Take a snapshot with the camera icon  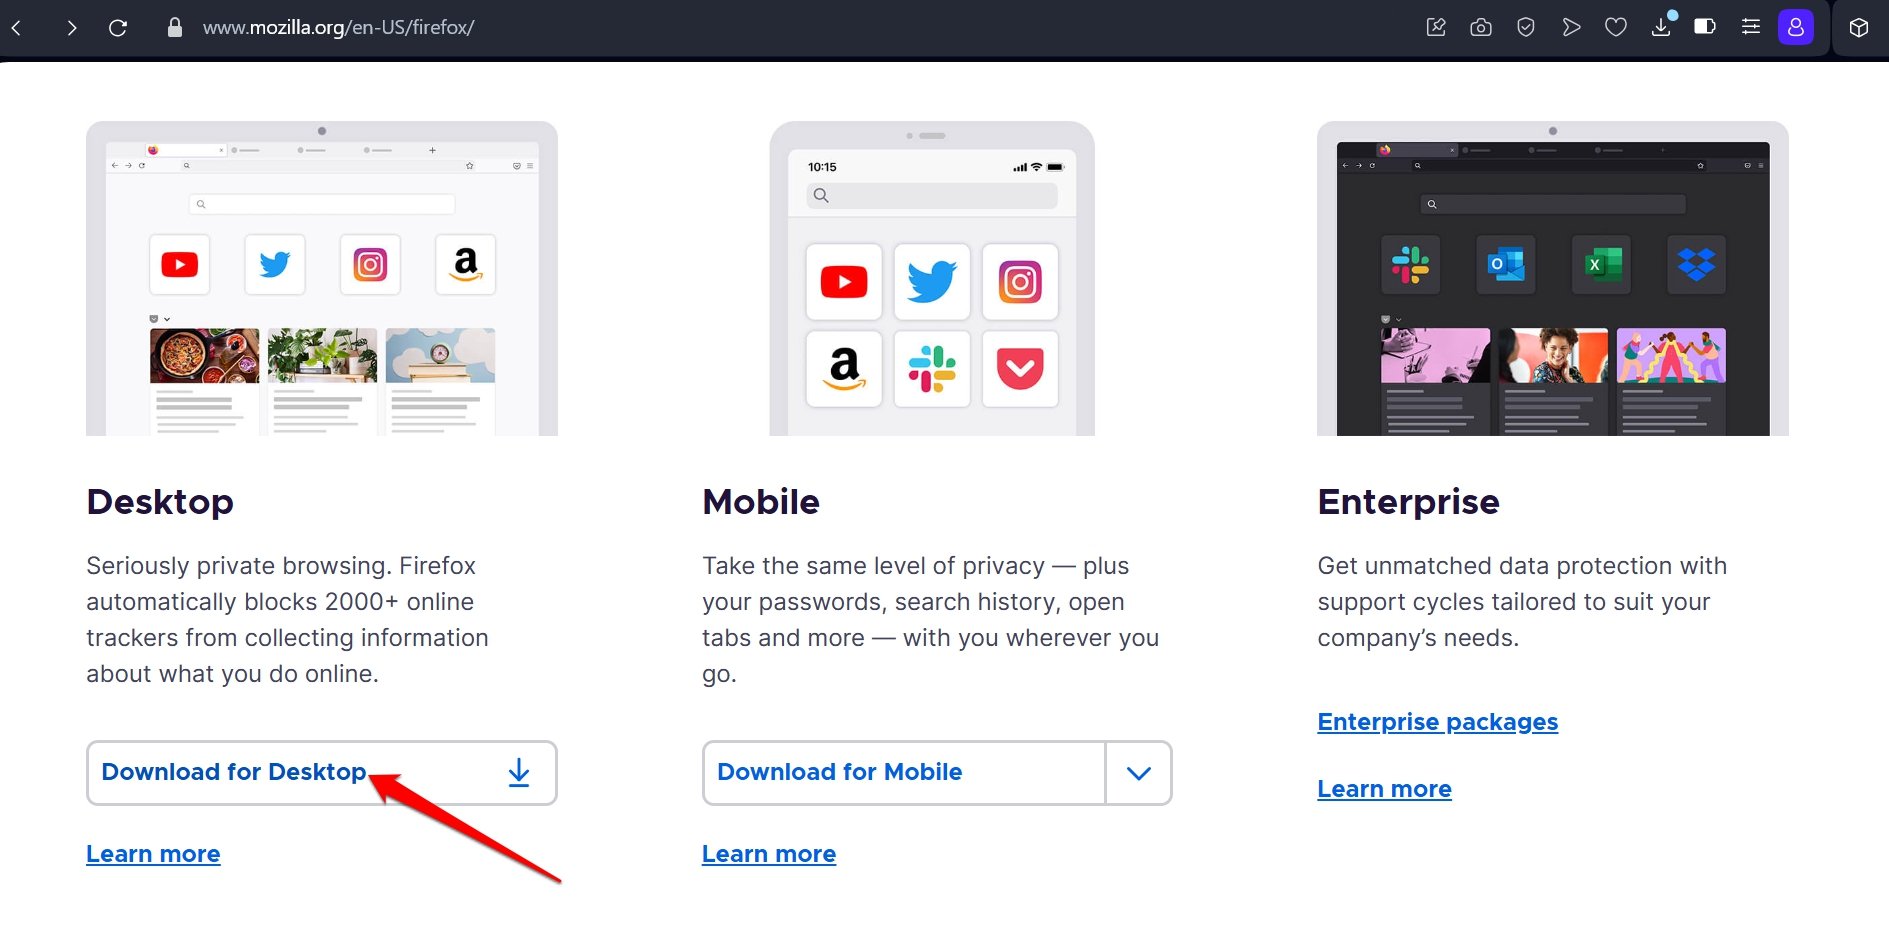coord(1481,28)
